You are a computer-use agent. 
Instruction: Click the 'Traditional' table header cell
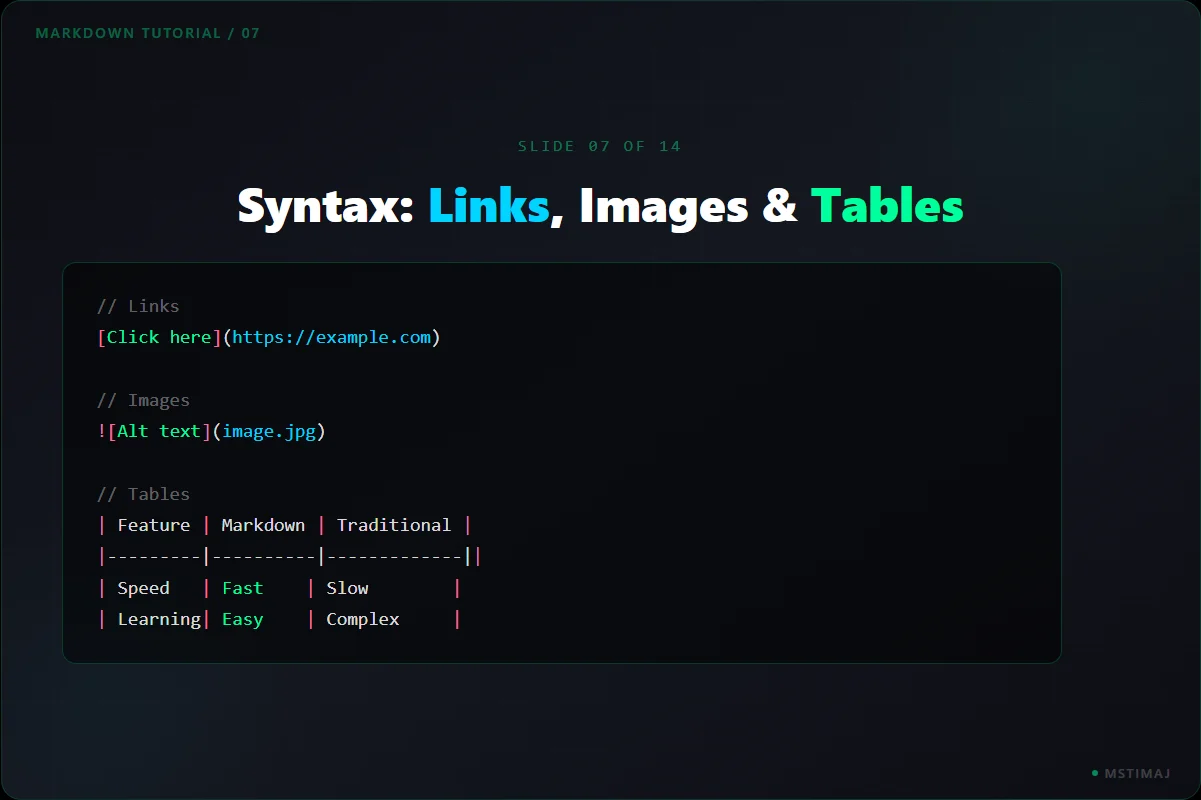pyautogui.click(x=394, y=525)
